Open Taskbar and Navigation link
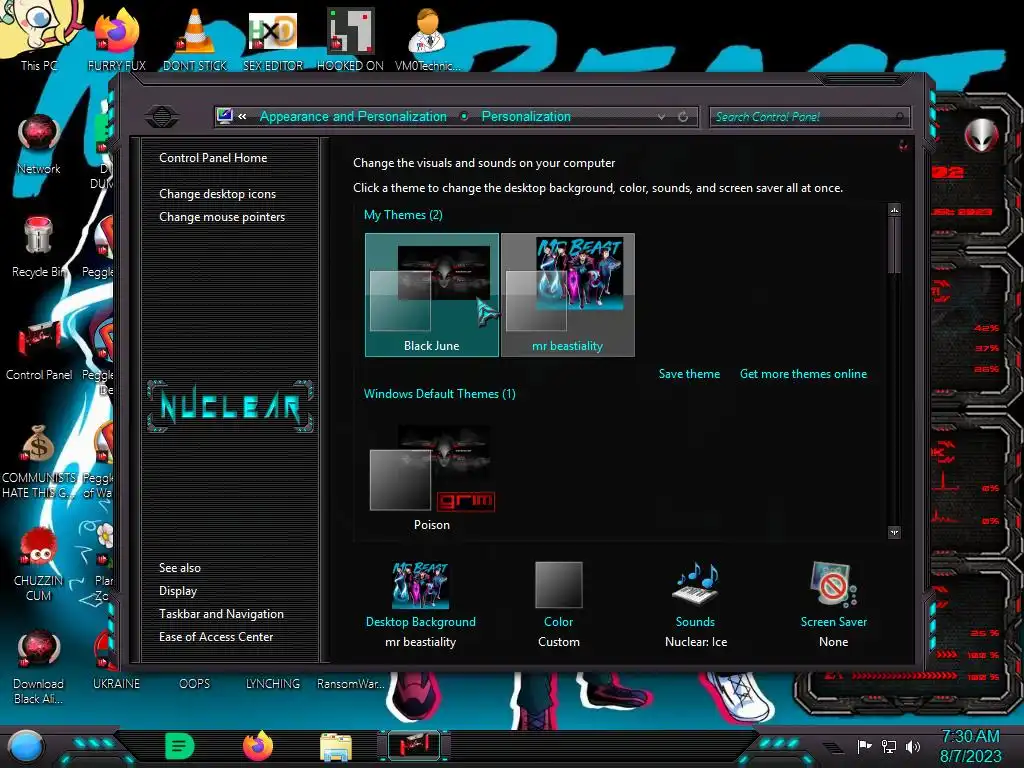This screenshot has width=1024, height=768. [221, 614]
